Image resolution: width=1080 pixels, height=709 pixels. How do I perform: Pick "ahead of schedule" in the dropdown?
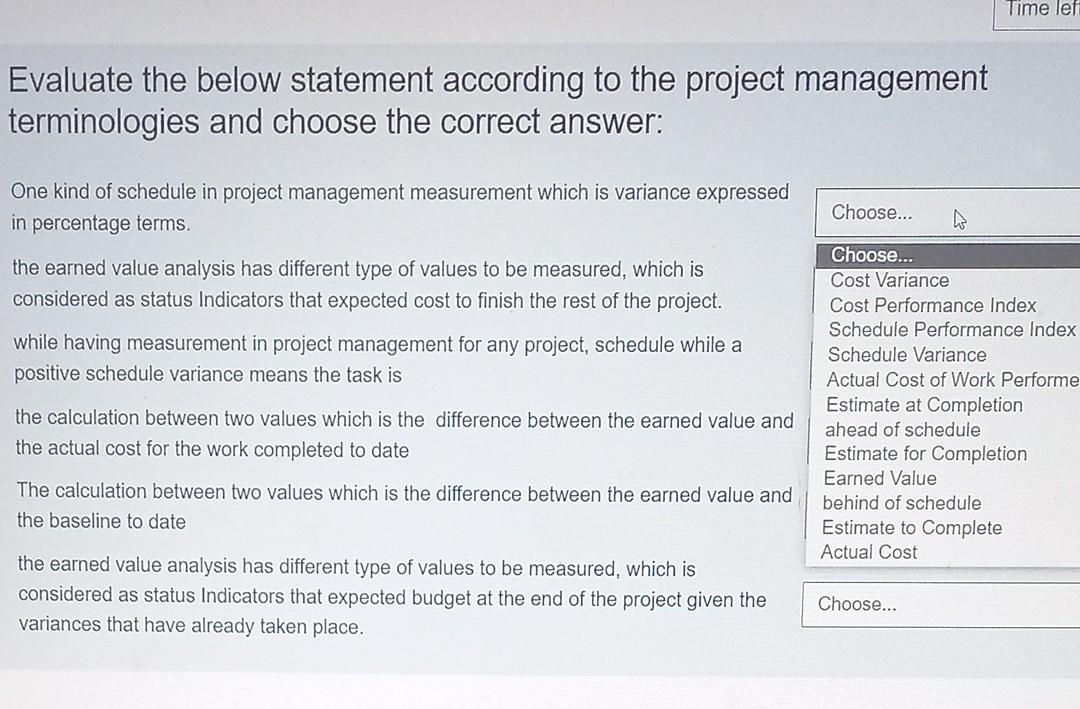pos(902,429)
